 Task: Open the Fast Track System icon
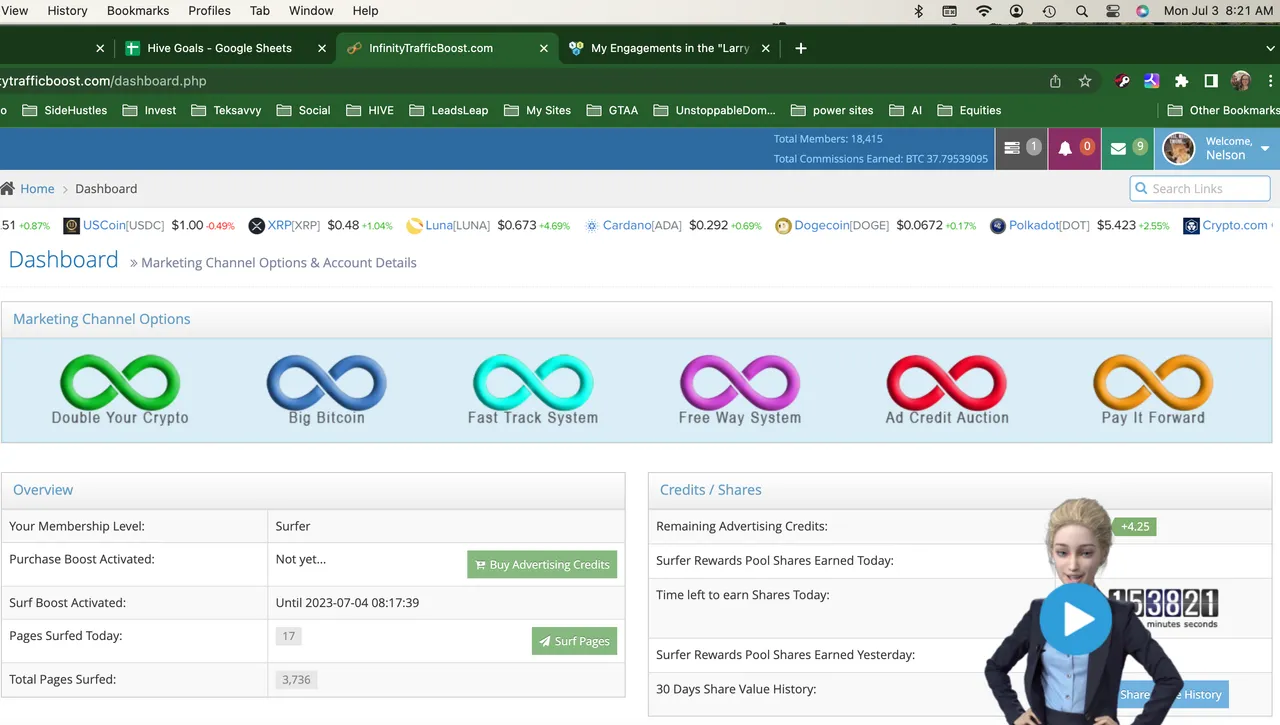533,383
